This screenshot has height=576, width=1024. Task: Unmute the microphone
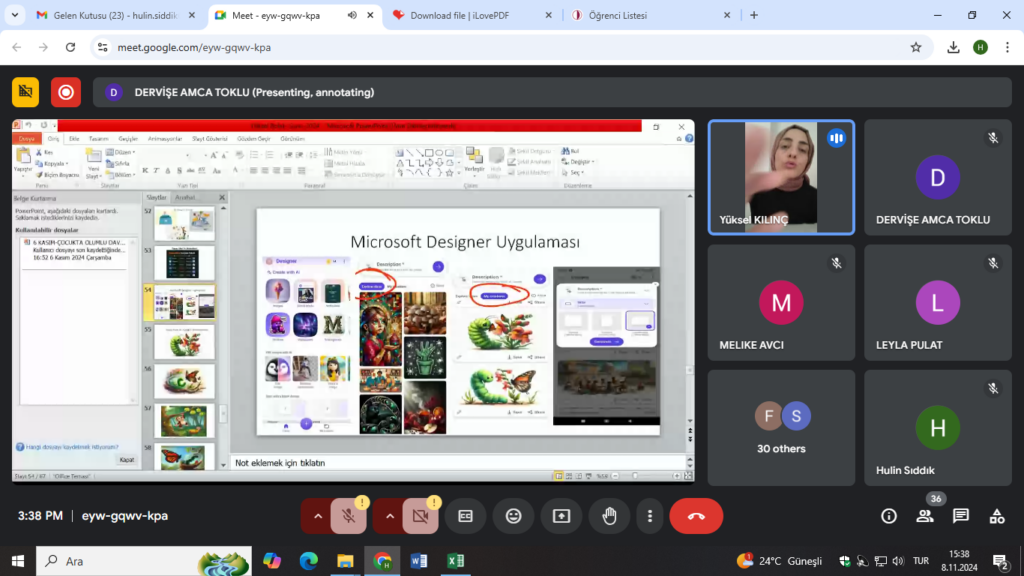[x=348, y=516]
